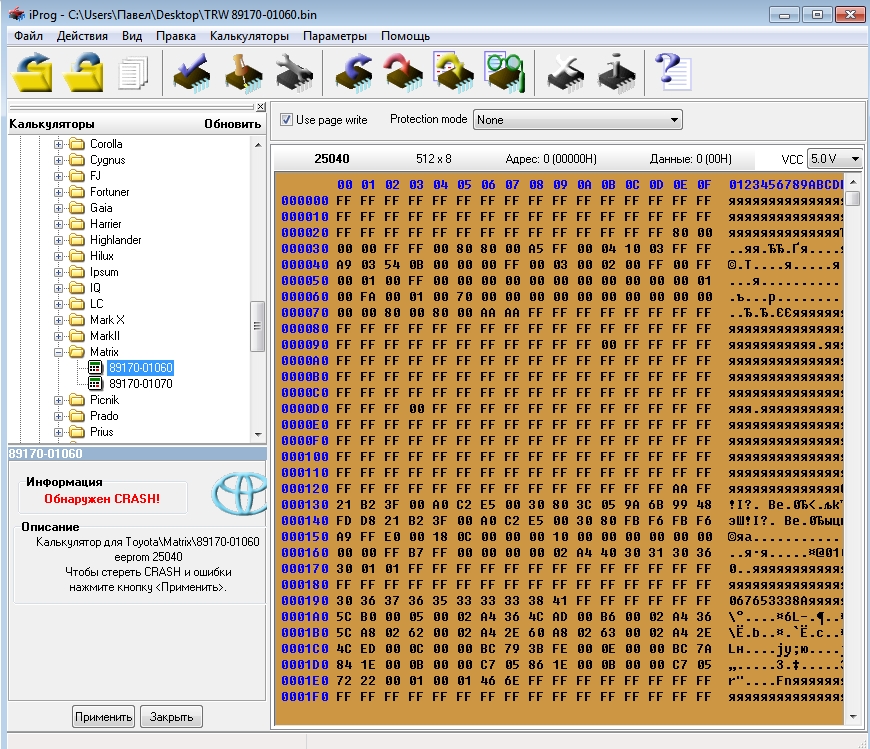Open the VCC voltage dropdown

pos(834,159)
